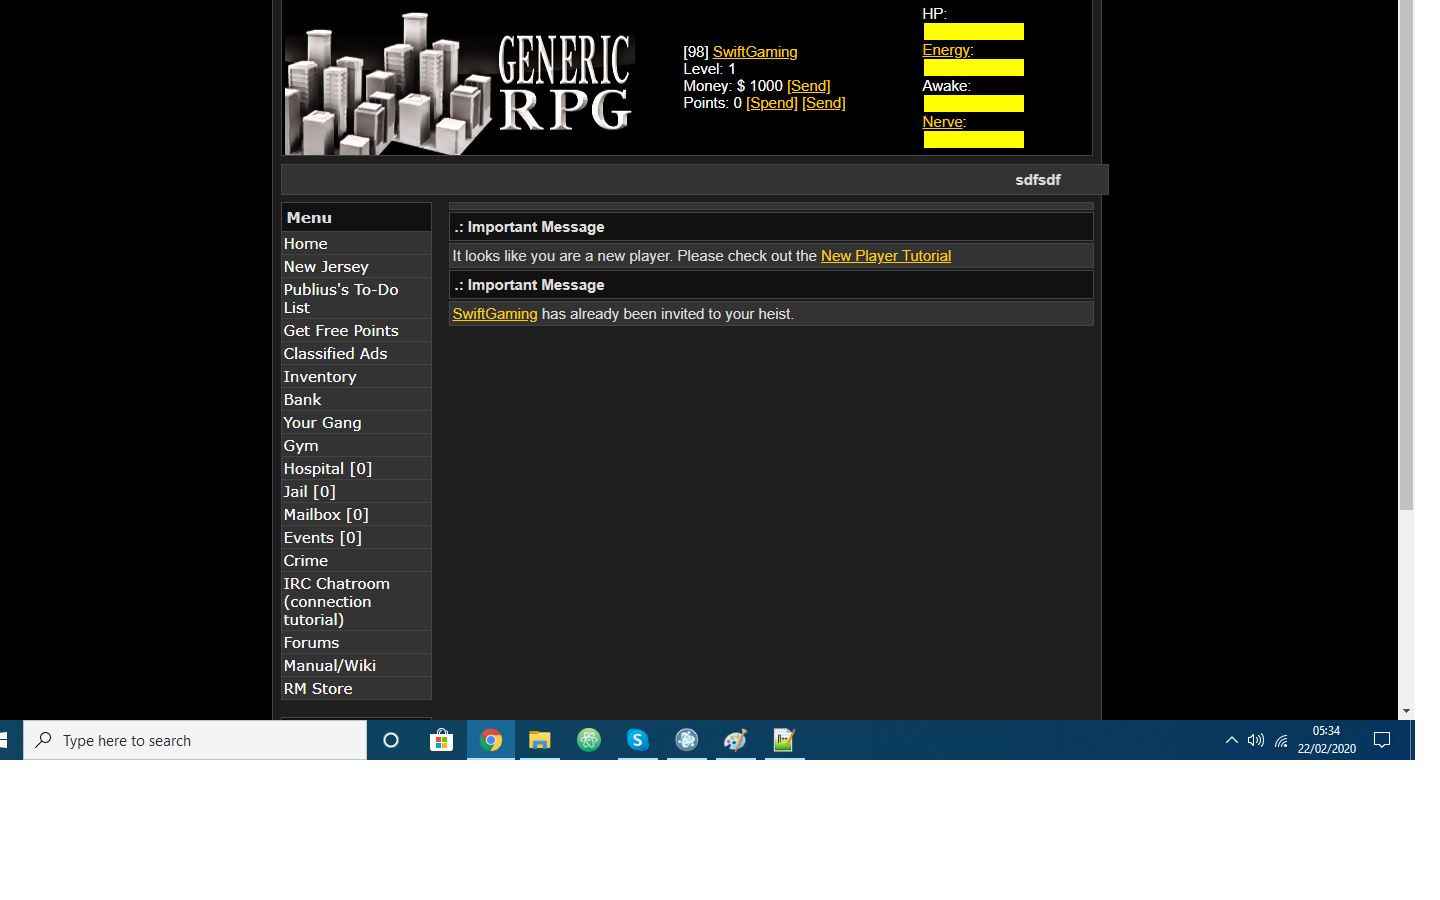
Task: Click the Cortana circle icon
Action: 391,740
